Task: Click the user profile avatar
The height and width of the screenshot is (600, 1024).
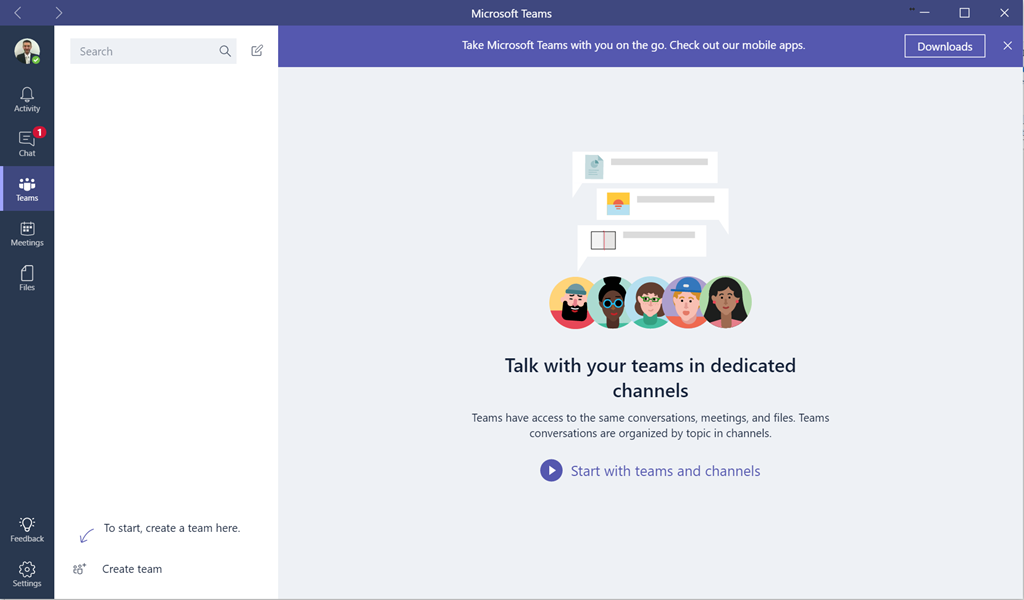Action: 27,51
